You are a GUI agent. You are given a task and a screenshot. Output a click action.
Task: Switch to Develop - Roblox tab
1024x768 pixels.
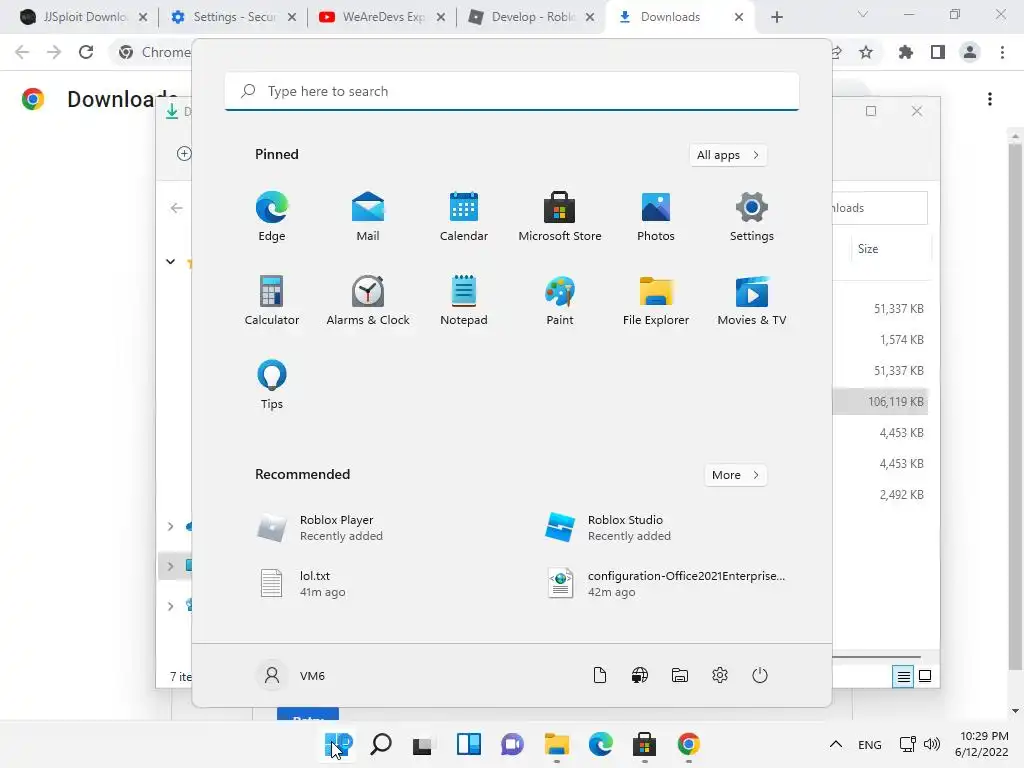click(531, 17)
